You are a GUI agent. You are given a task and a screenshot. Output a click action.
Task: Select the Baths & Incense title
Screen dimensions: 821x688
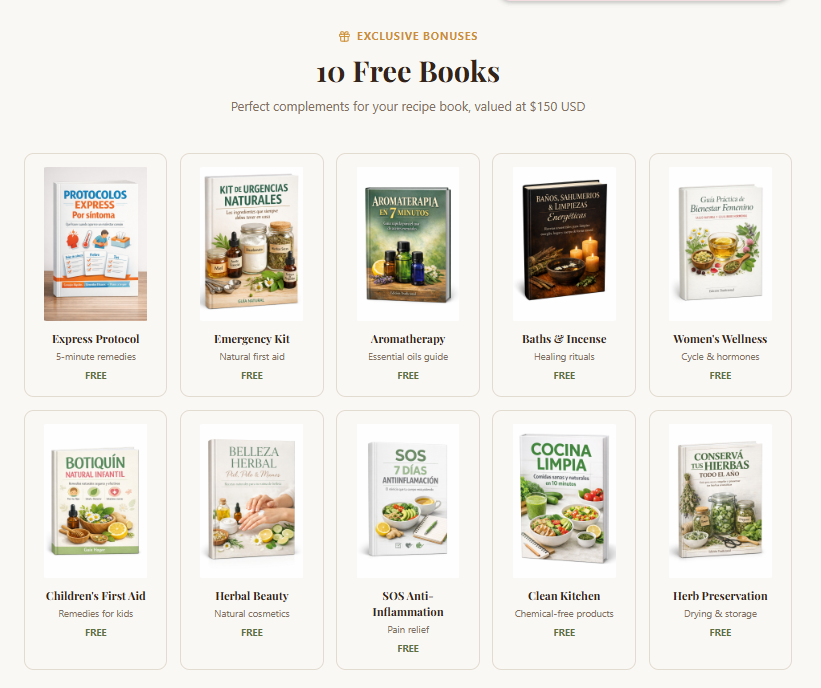pos(564,339)
